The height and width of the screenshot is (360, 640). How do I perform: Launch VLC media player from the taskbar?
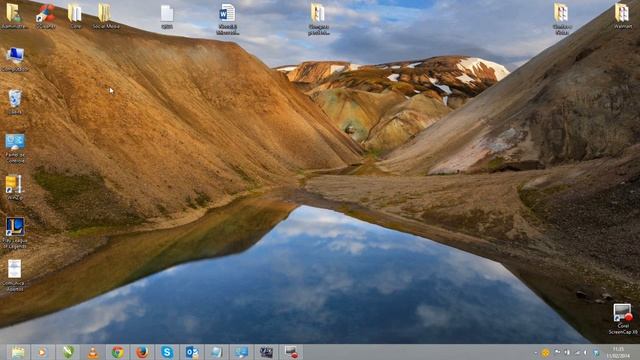tap(93, 352)
